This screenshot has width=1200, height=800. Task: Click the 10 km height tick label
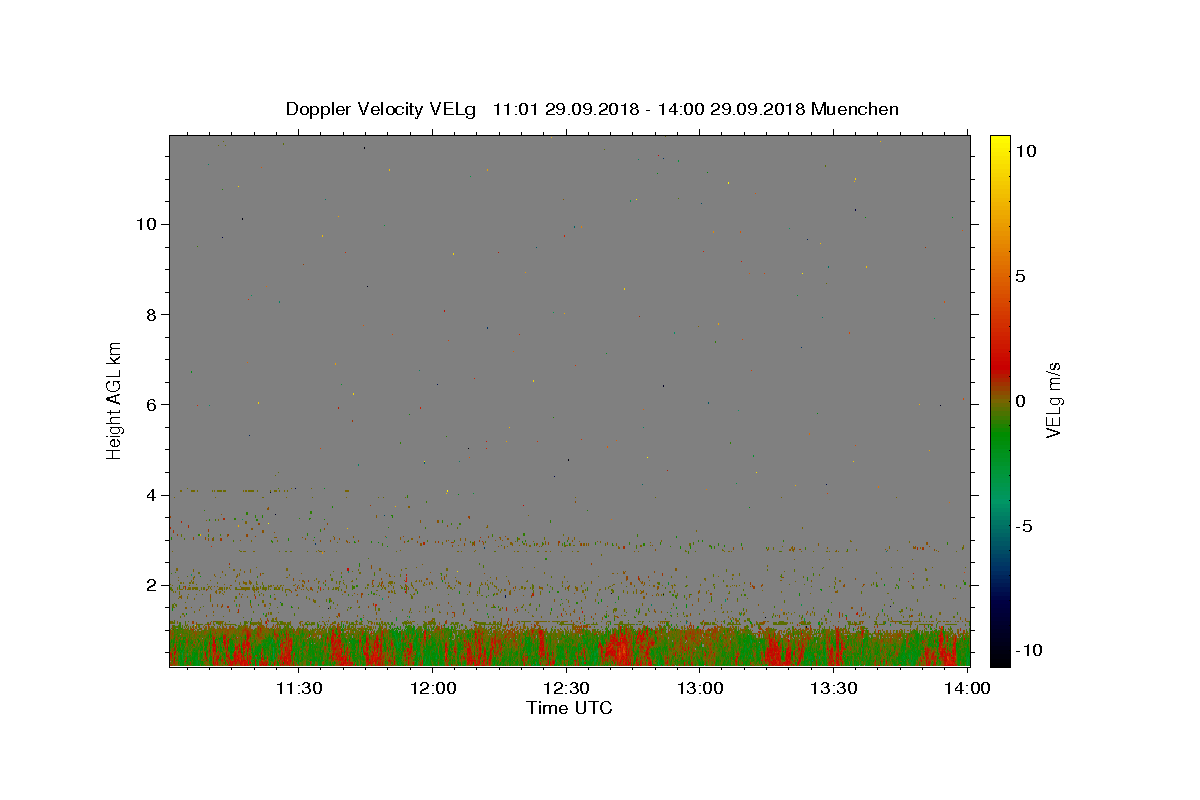click(147, 224)
